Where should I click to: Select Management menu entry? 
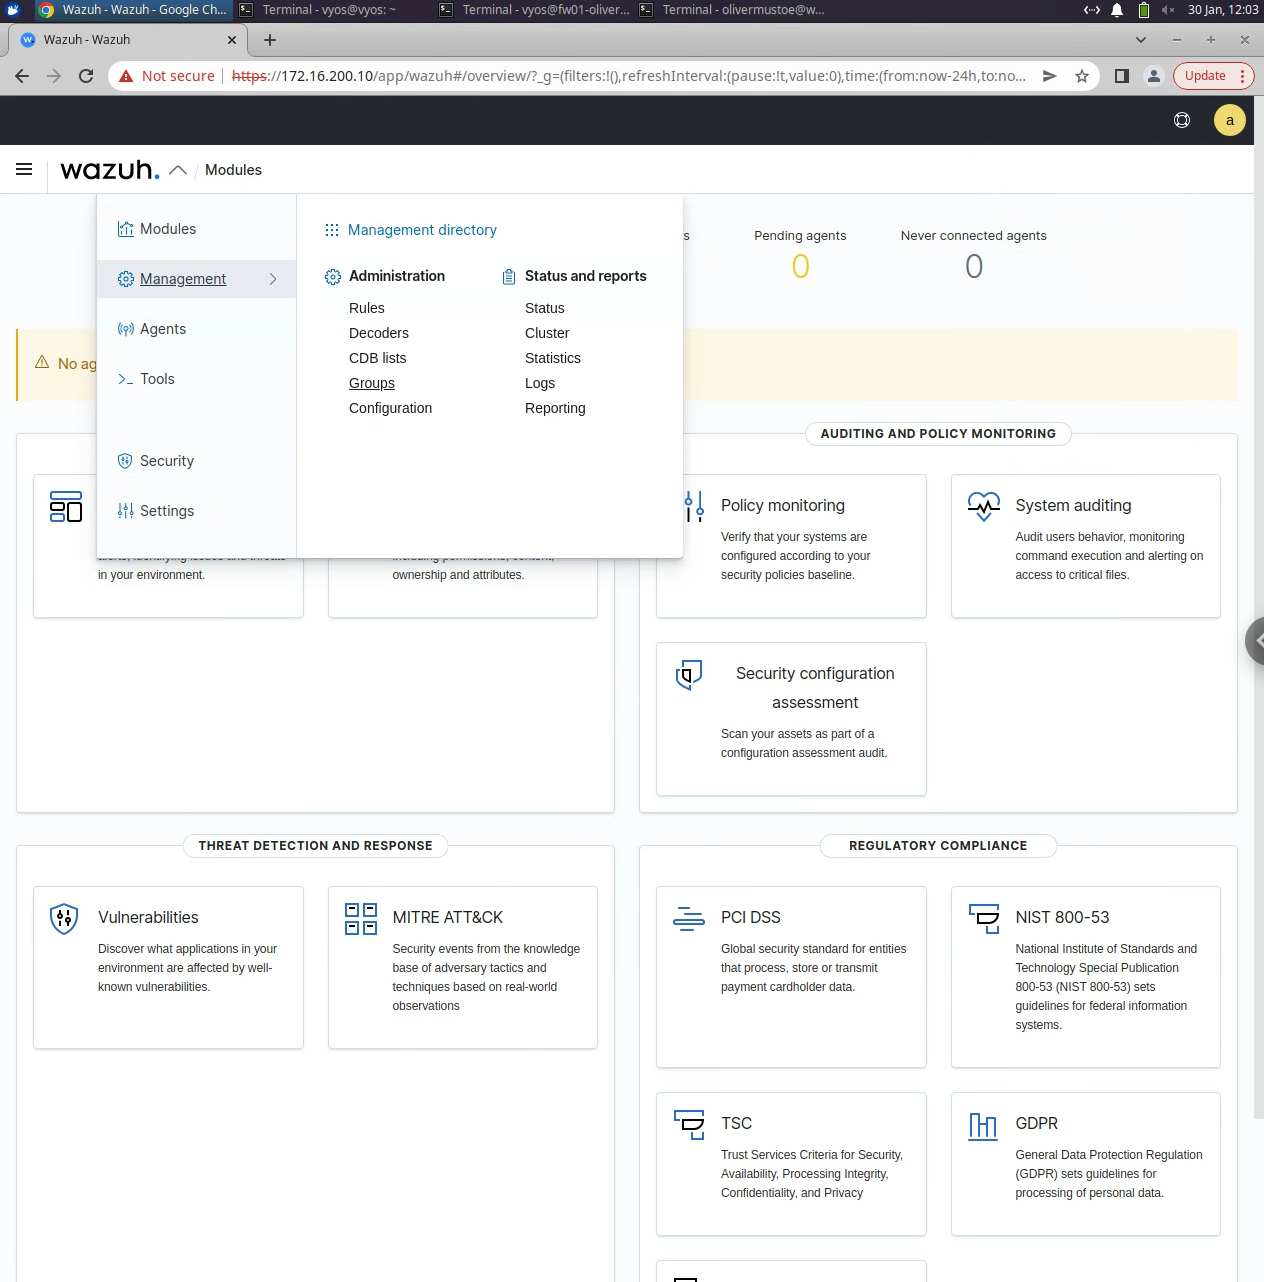(183, 279)
